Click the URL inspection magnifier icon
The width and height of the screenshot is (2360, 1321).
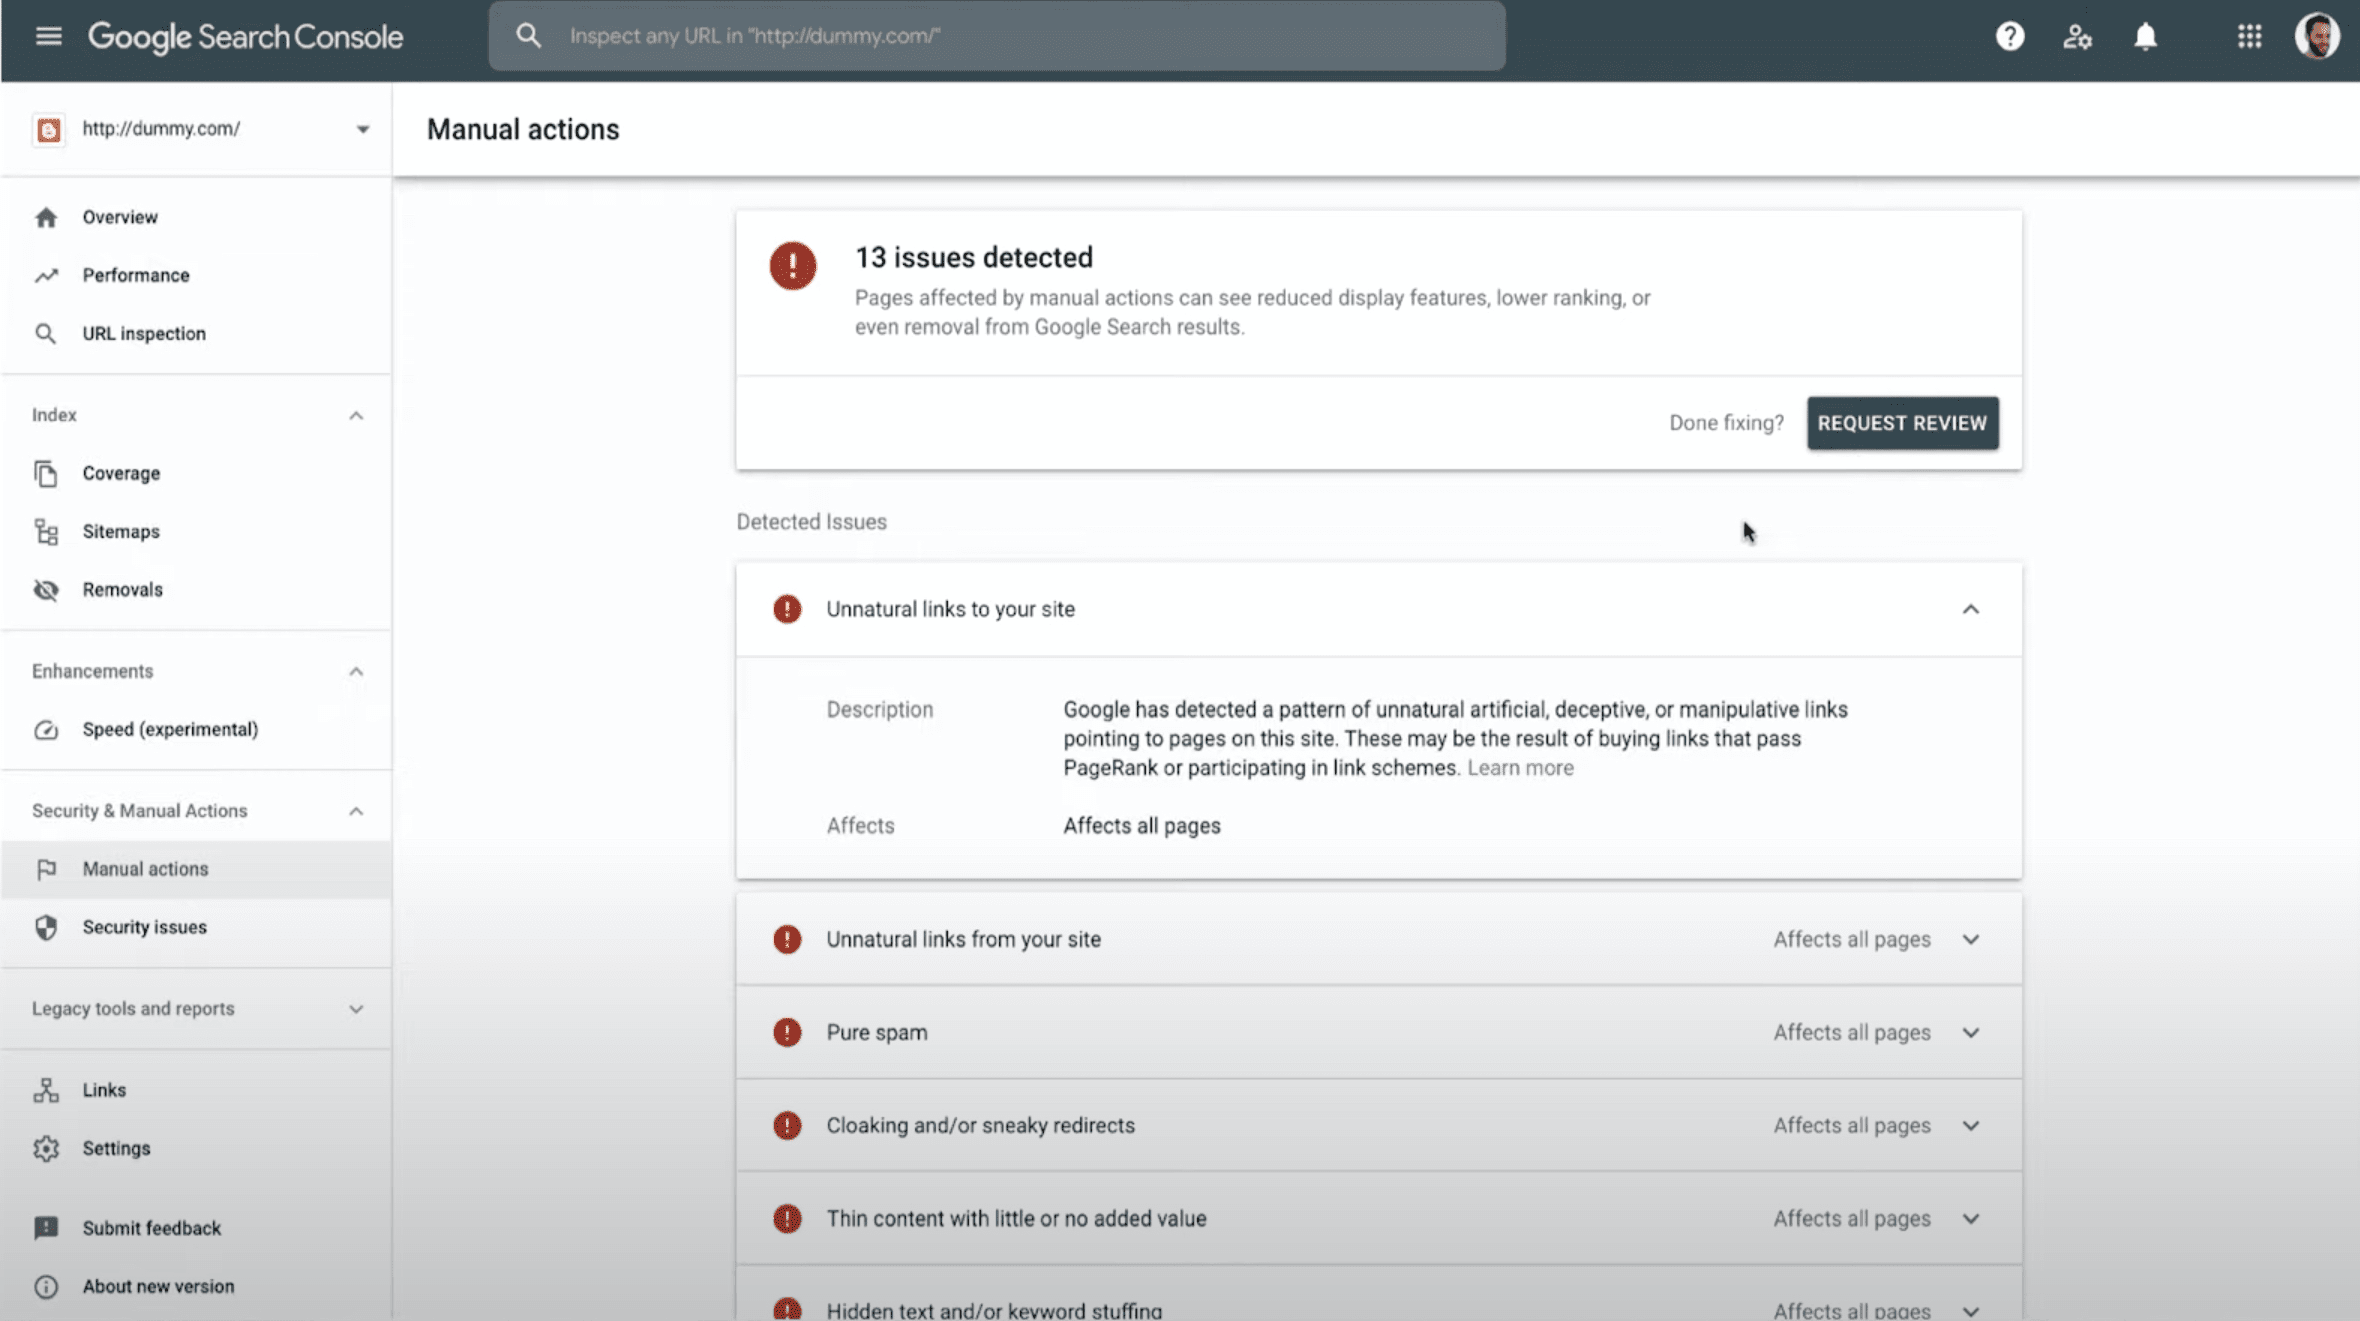click(46, 333)
